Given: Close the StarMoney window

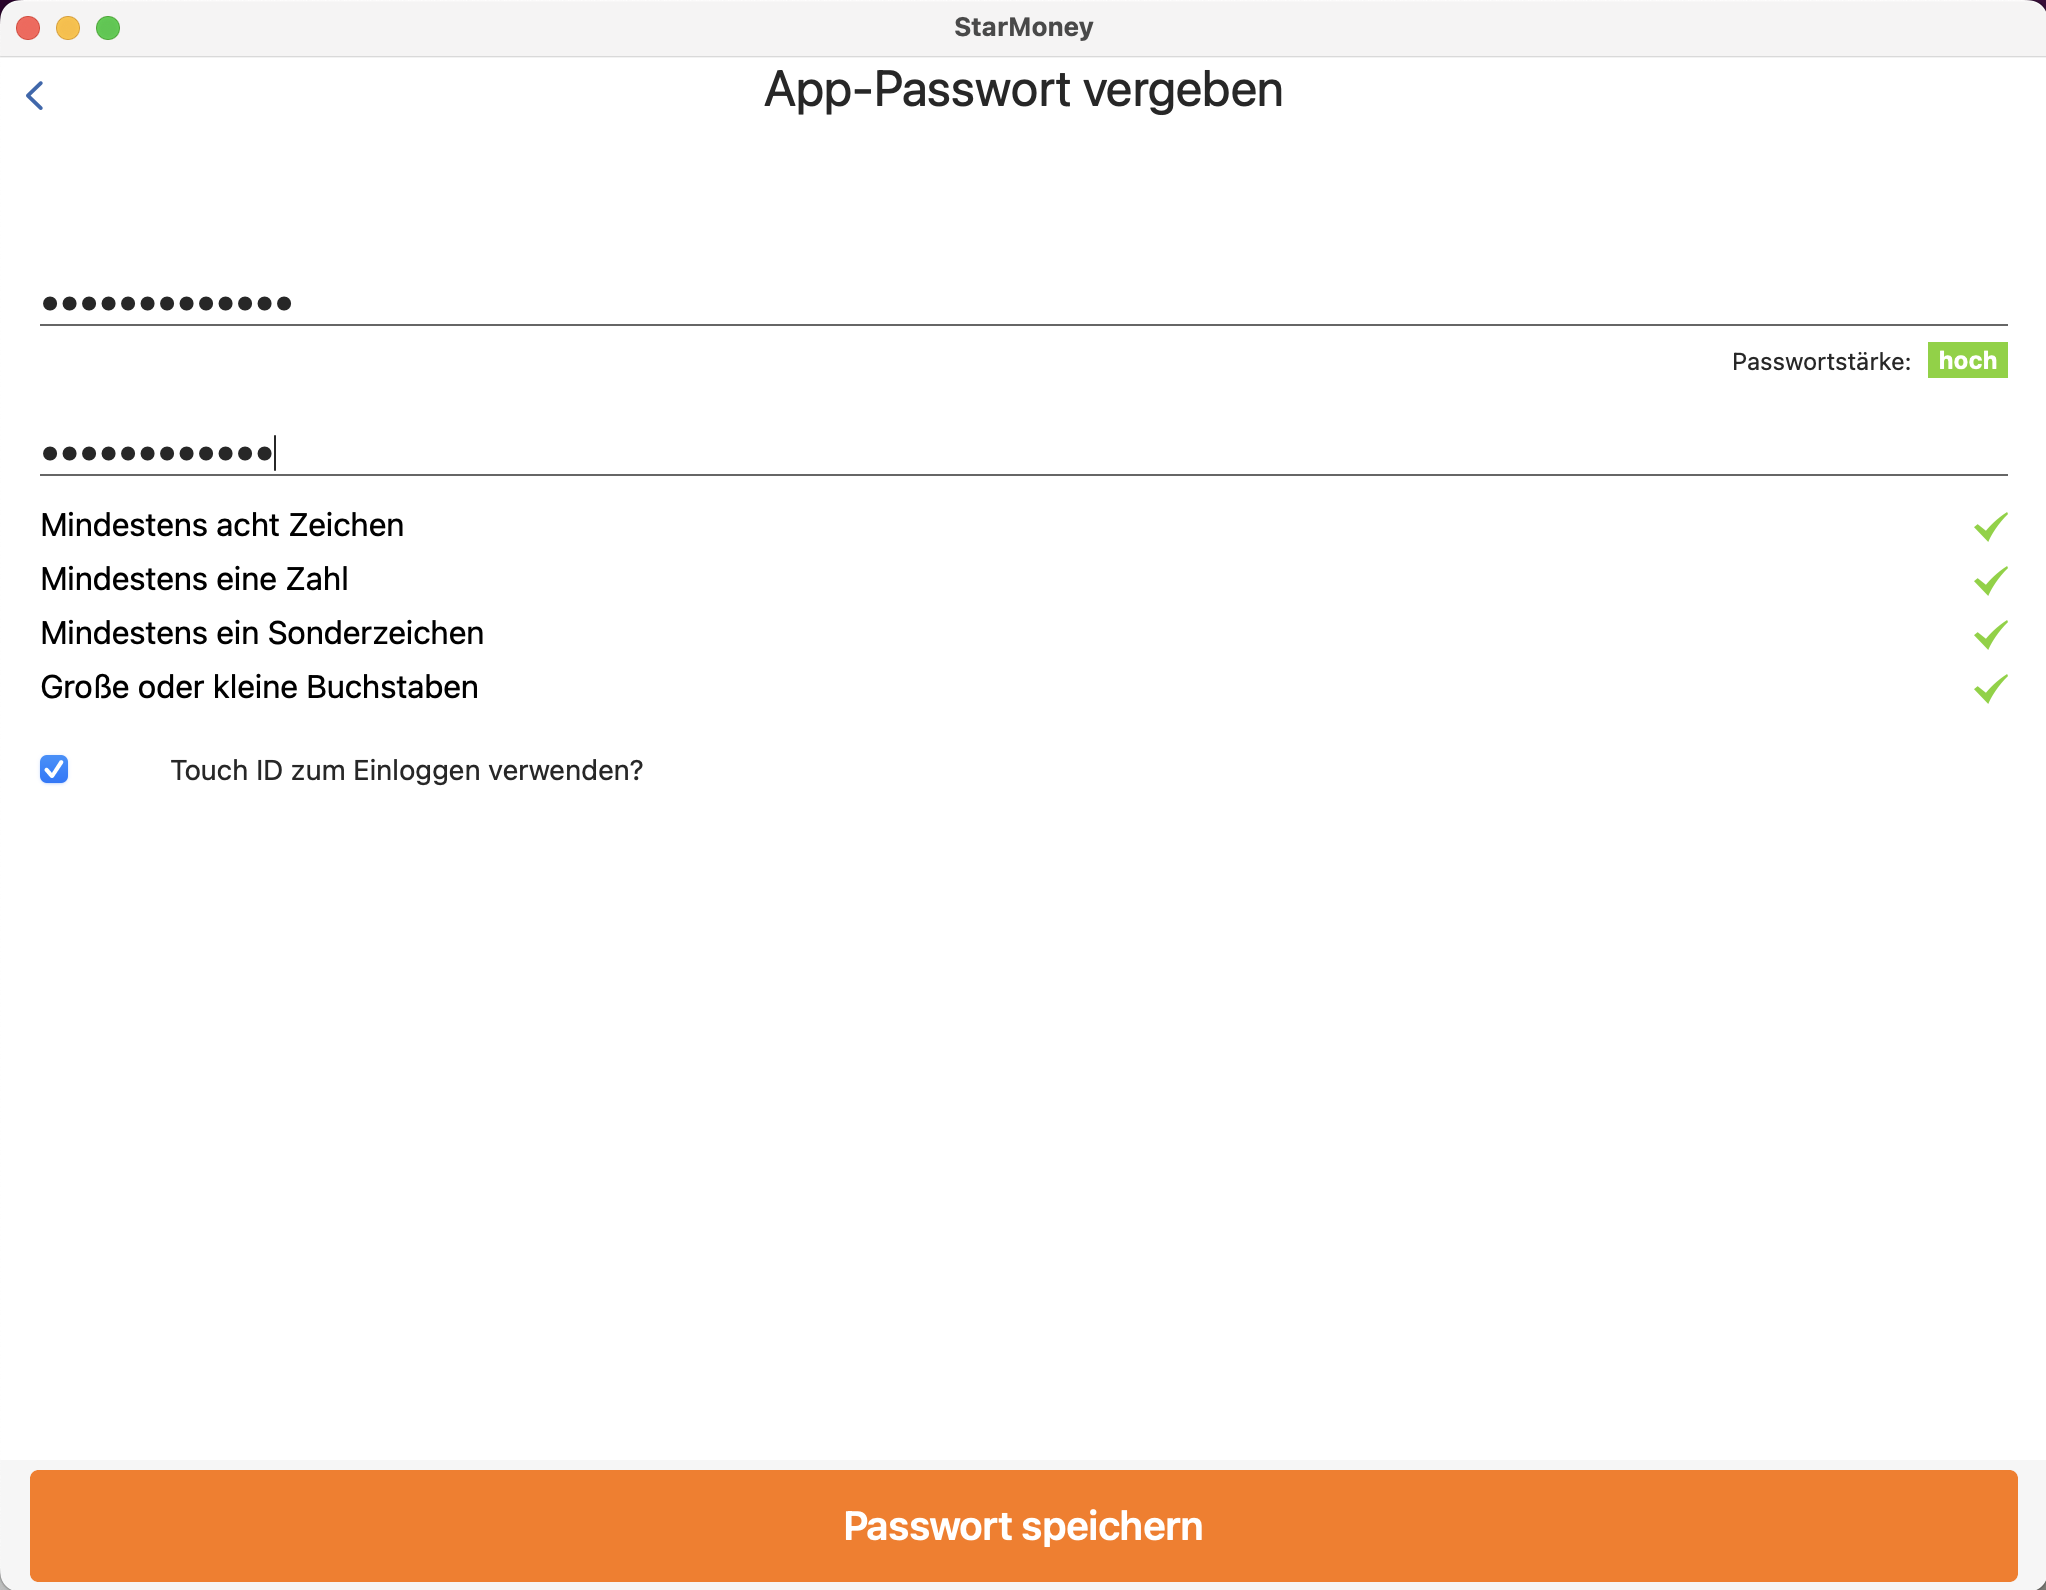Looking at the screenshot, I should point(28,28).
